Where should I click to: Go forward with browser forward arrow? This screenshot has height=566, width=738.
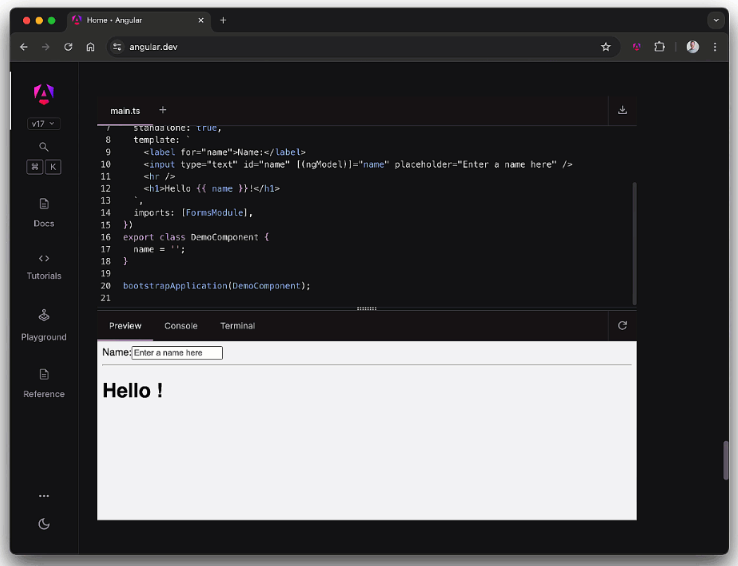46,47
